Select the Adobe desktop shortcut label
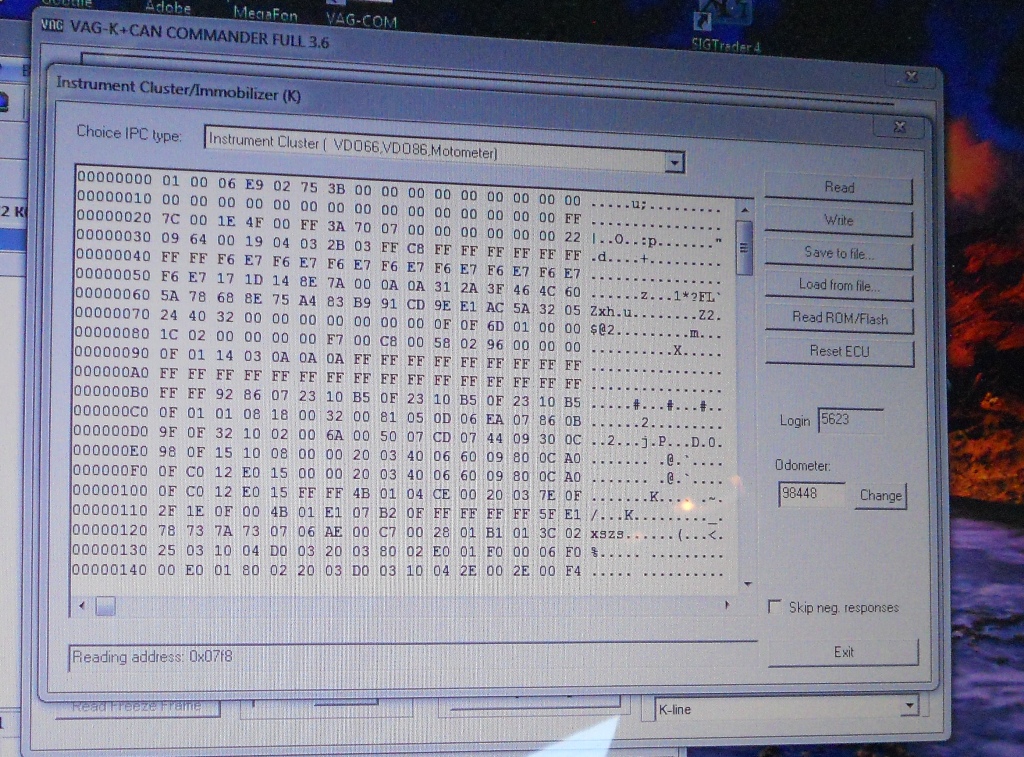The height and width of the screenshot is (757, 1024). 168,7
